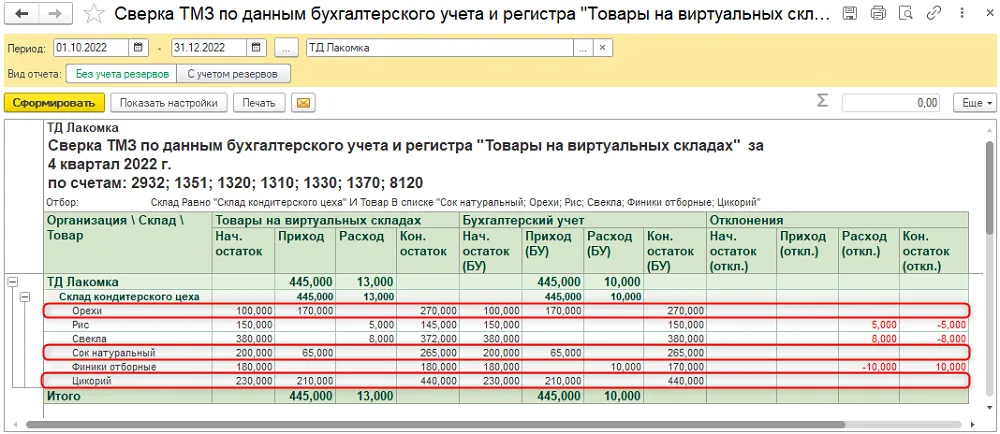Open the Еще dropdown menu
Viewport: 1000px width, 434px height.
tap(974, 103)
